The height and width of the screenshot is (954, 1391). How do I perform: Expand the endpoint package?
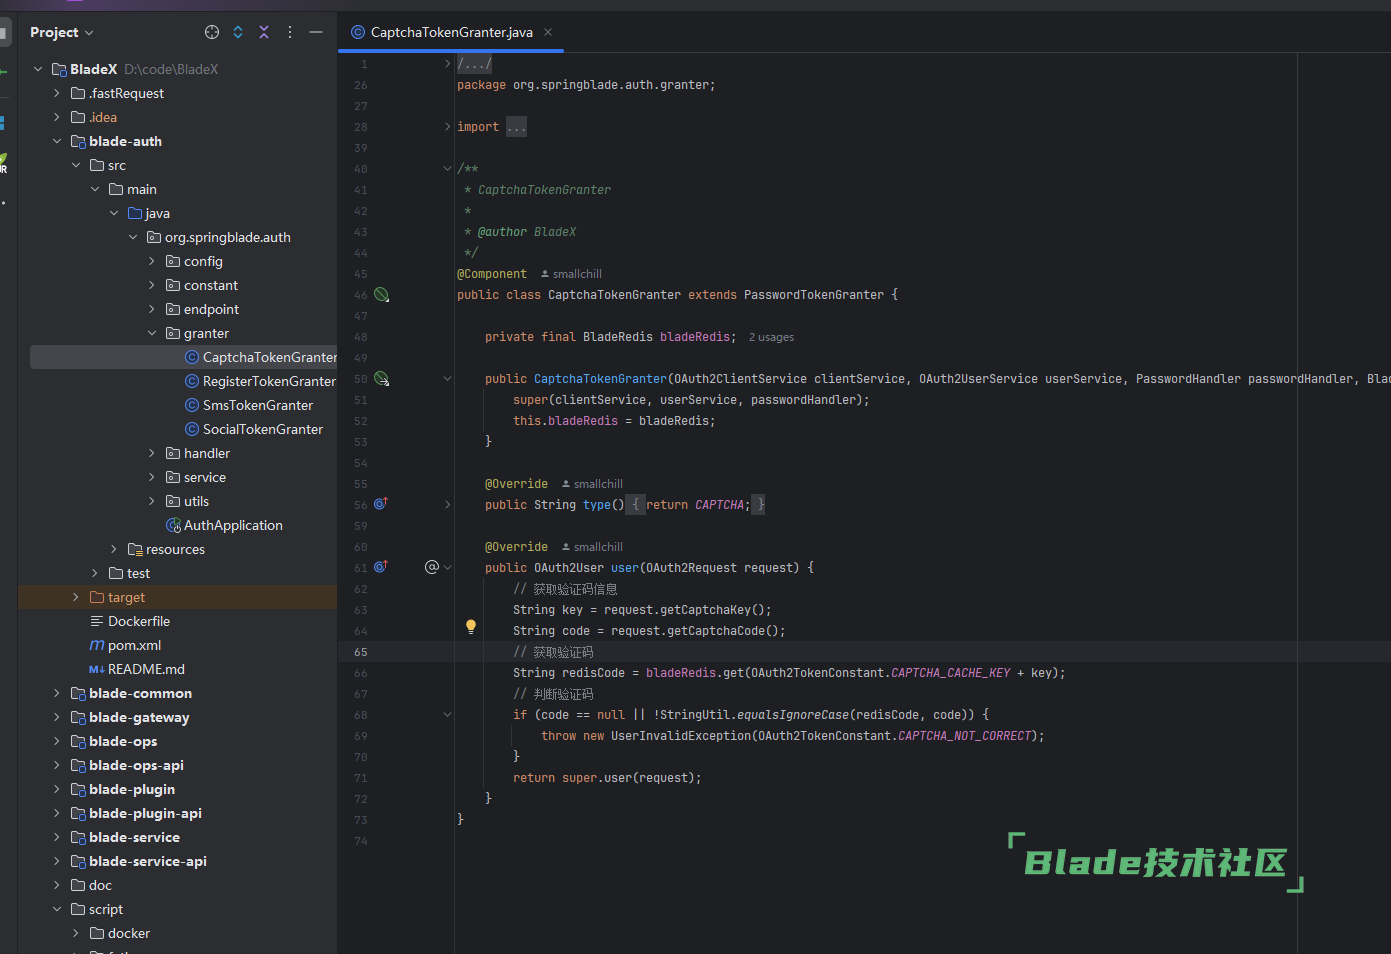coord(152,309)
